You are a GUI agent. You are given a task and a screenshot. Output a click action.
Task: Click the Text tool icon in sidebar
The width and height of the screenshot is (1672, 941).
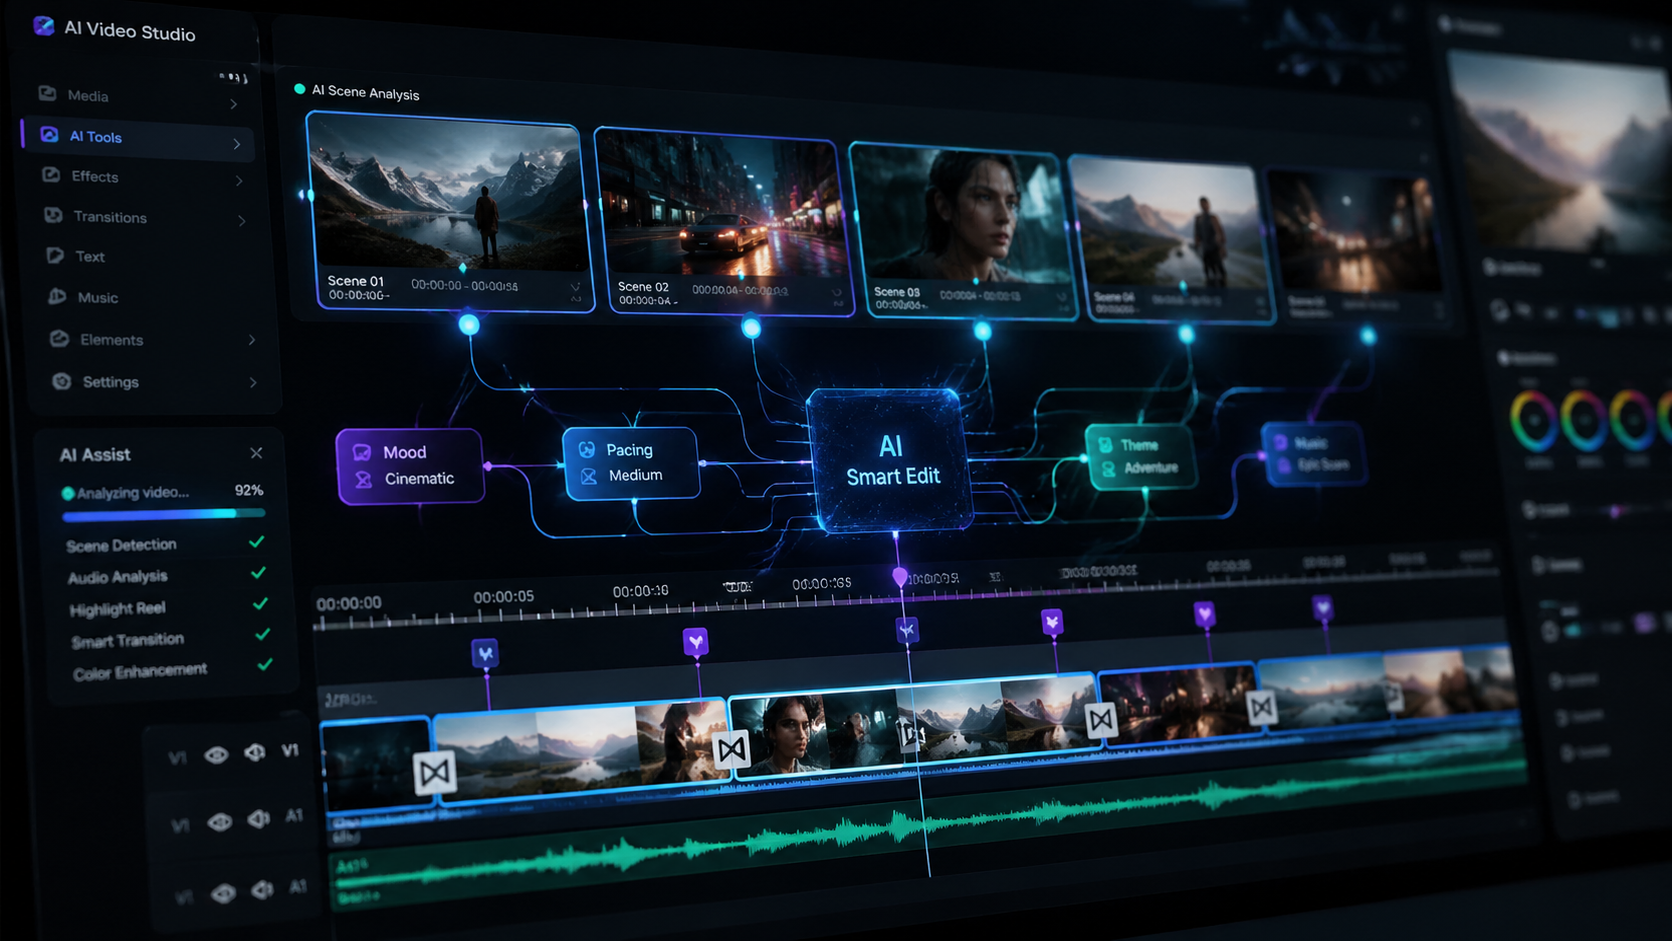click(55, 256)
